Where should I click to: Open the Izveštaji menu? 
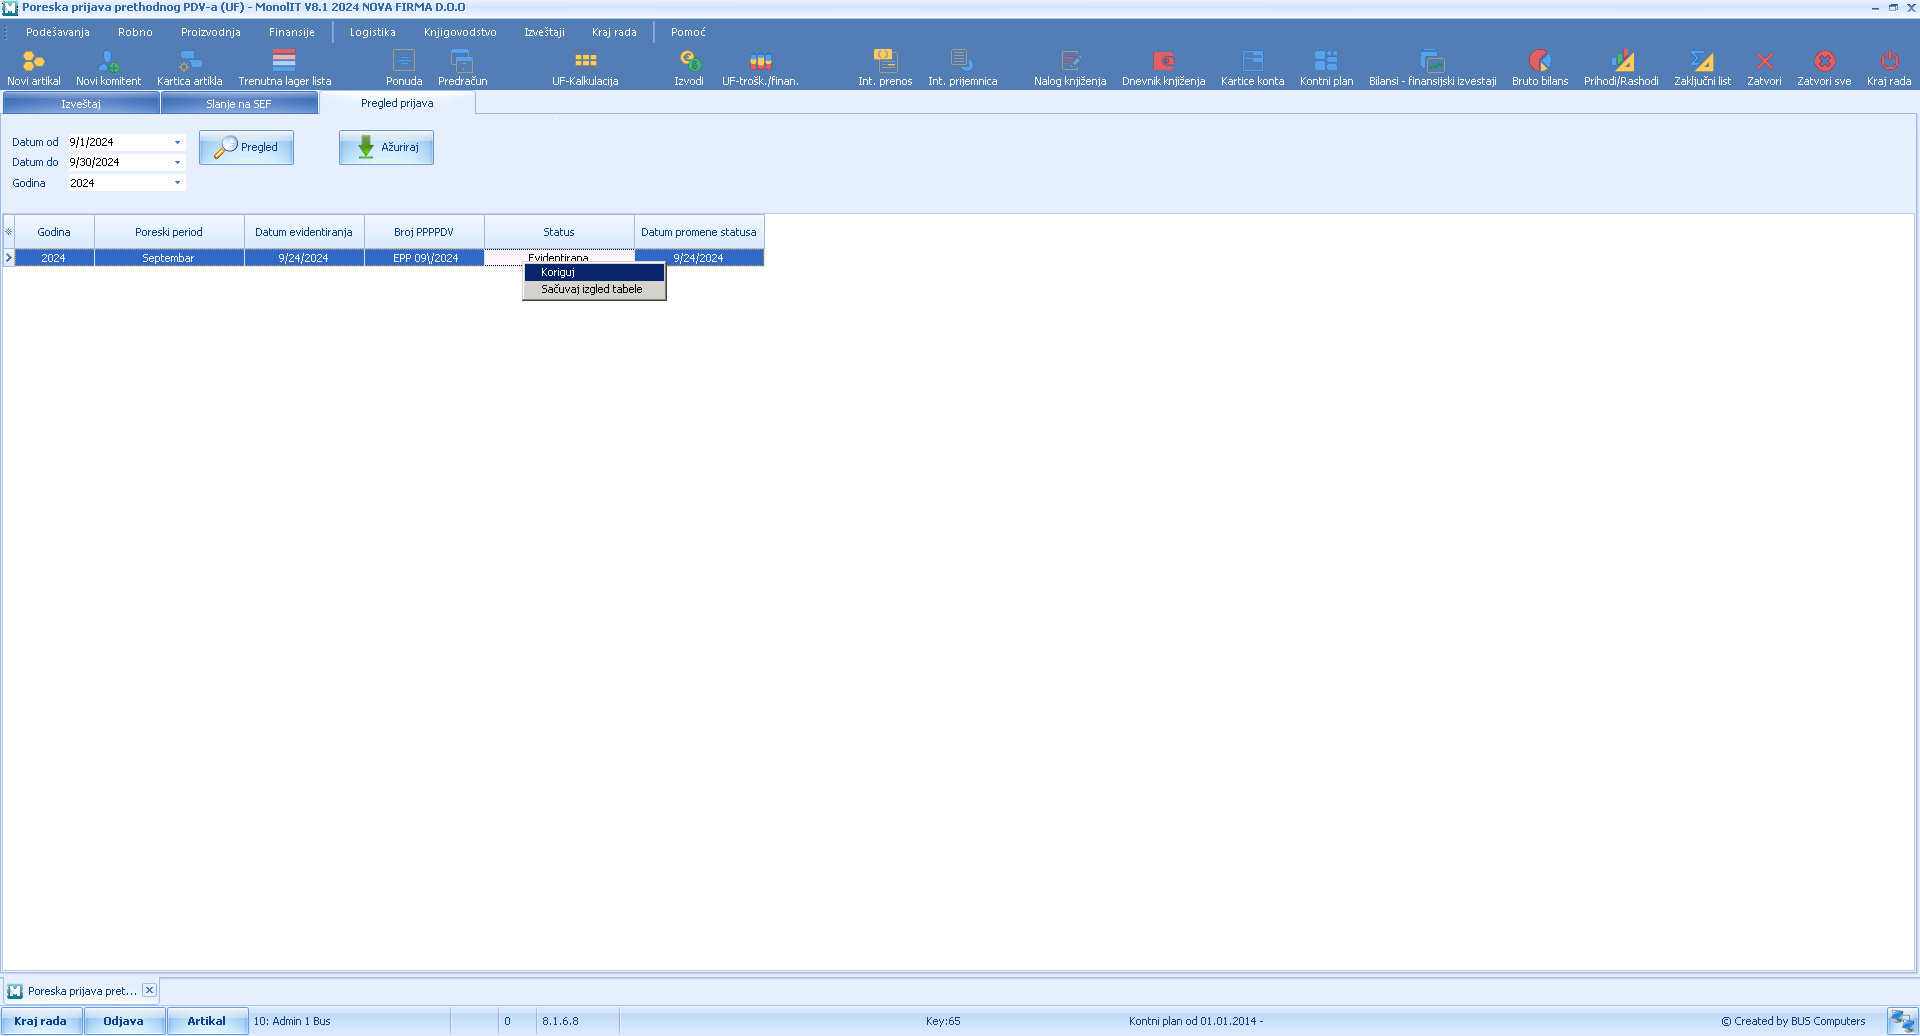[x=544, y=32]
